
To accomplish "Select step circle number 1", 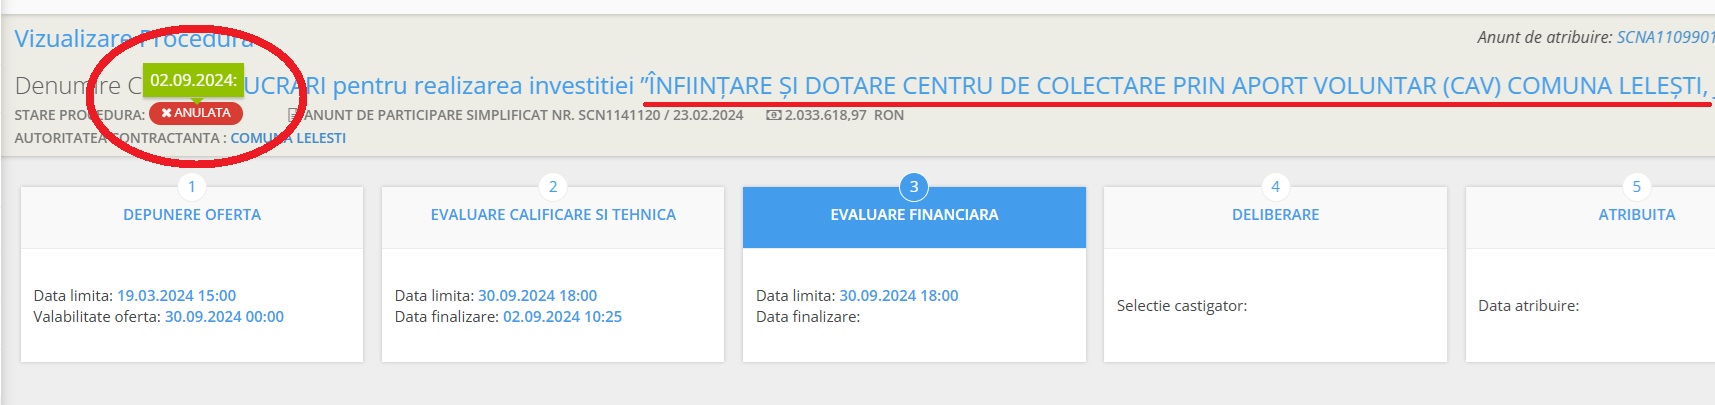I will coord(192,186).
